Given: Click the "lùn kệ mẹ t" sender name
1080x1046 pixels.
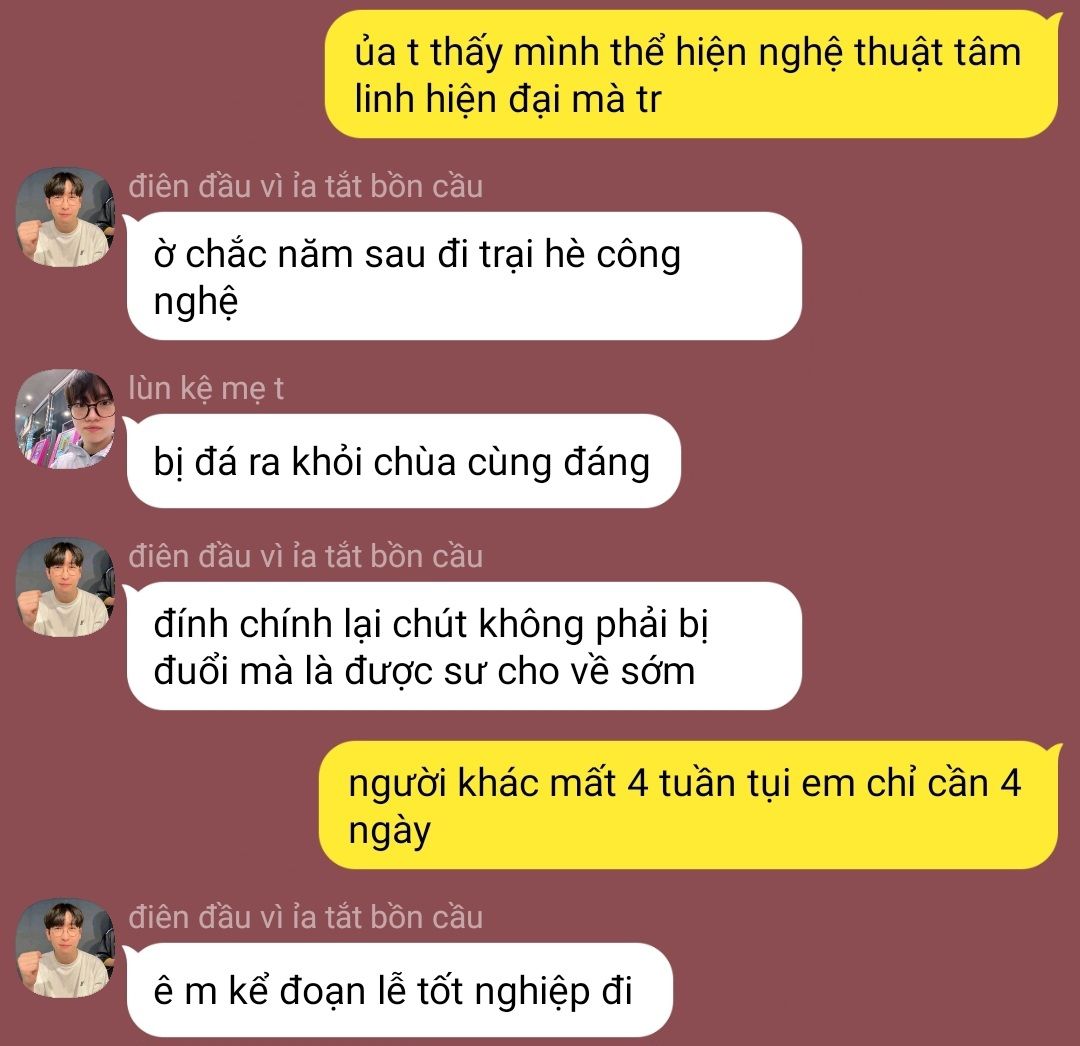Looking at the screenshot, I should 206,389.
